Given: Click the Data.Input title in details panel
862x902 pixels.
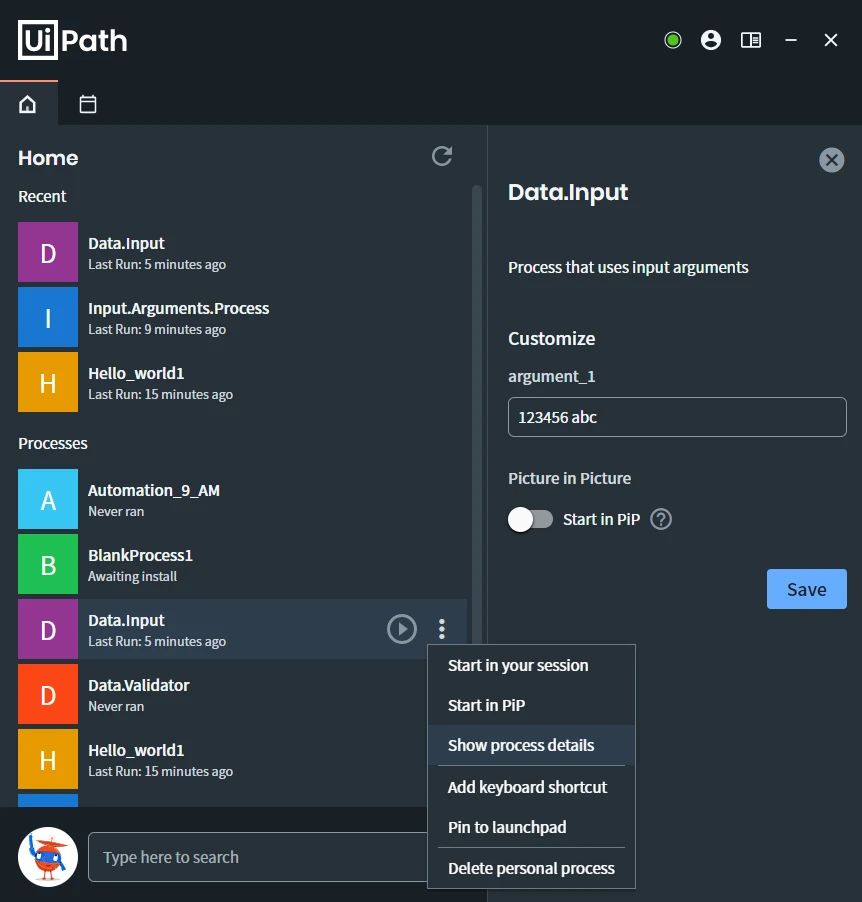Looking at the screenshot, I should [x=568, y=192].
